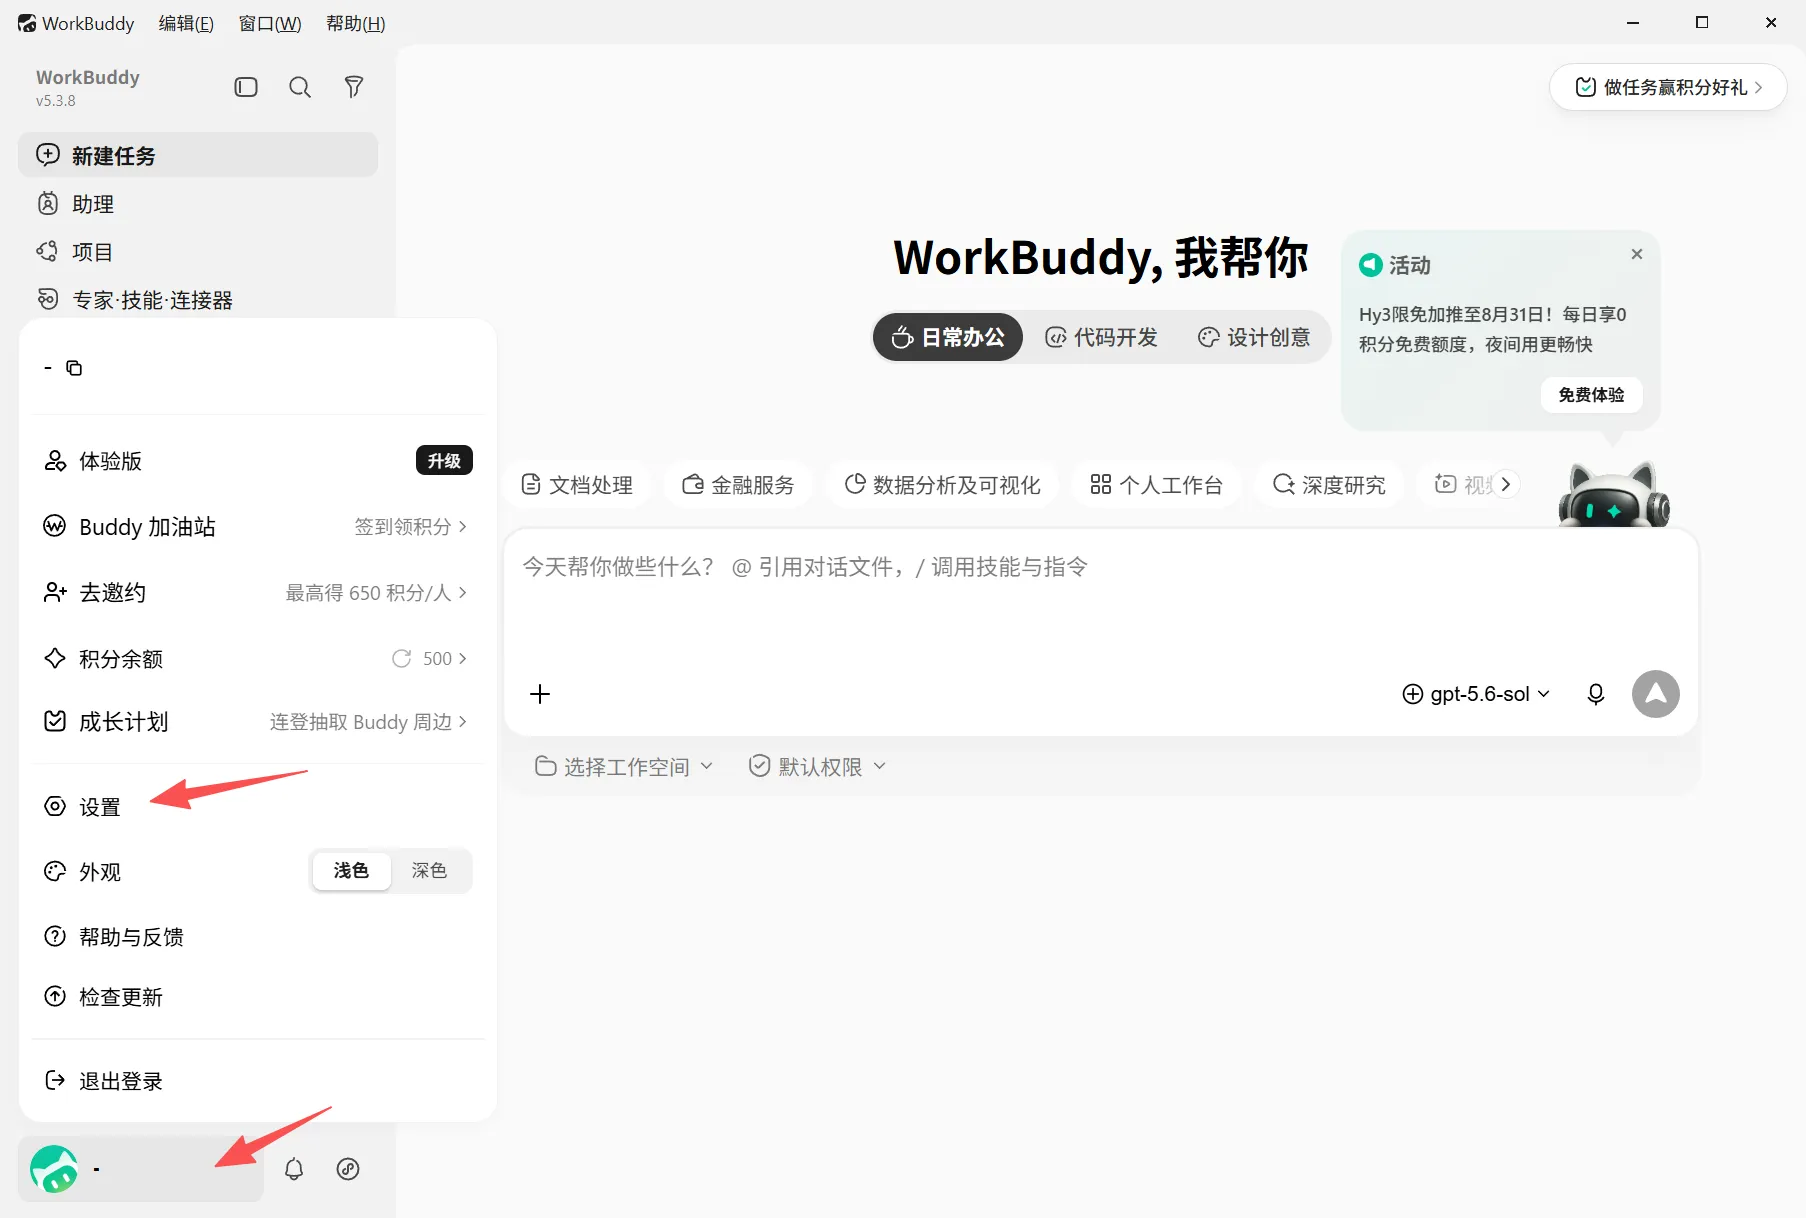Viewport: 1806px width, 1218px height.
Task: Open the 窗口(W) menu
Action: (270, 23)
